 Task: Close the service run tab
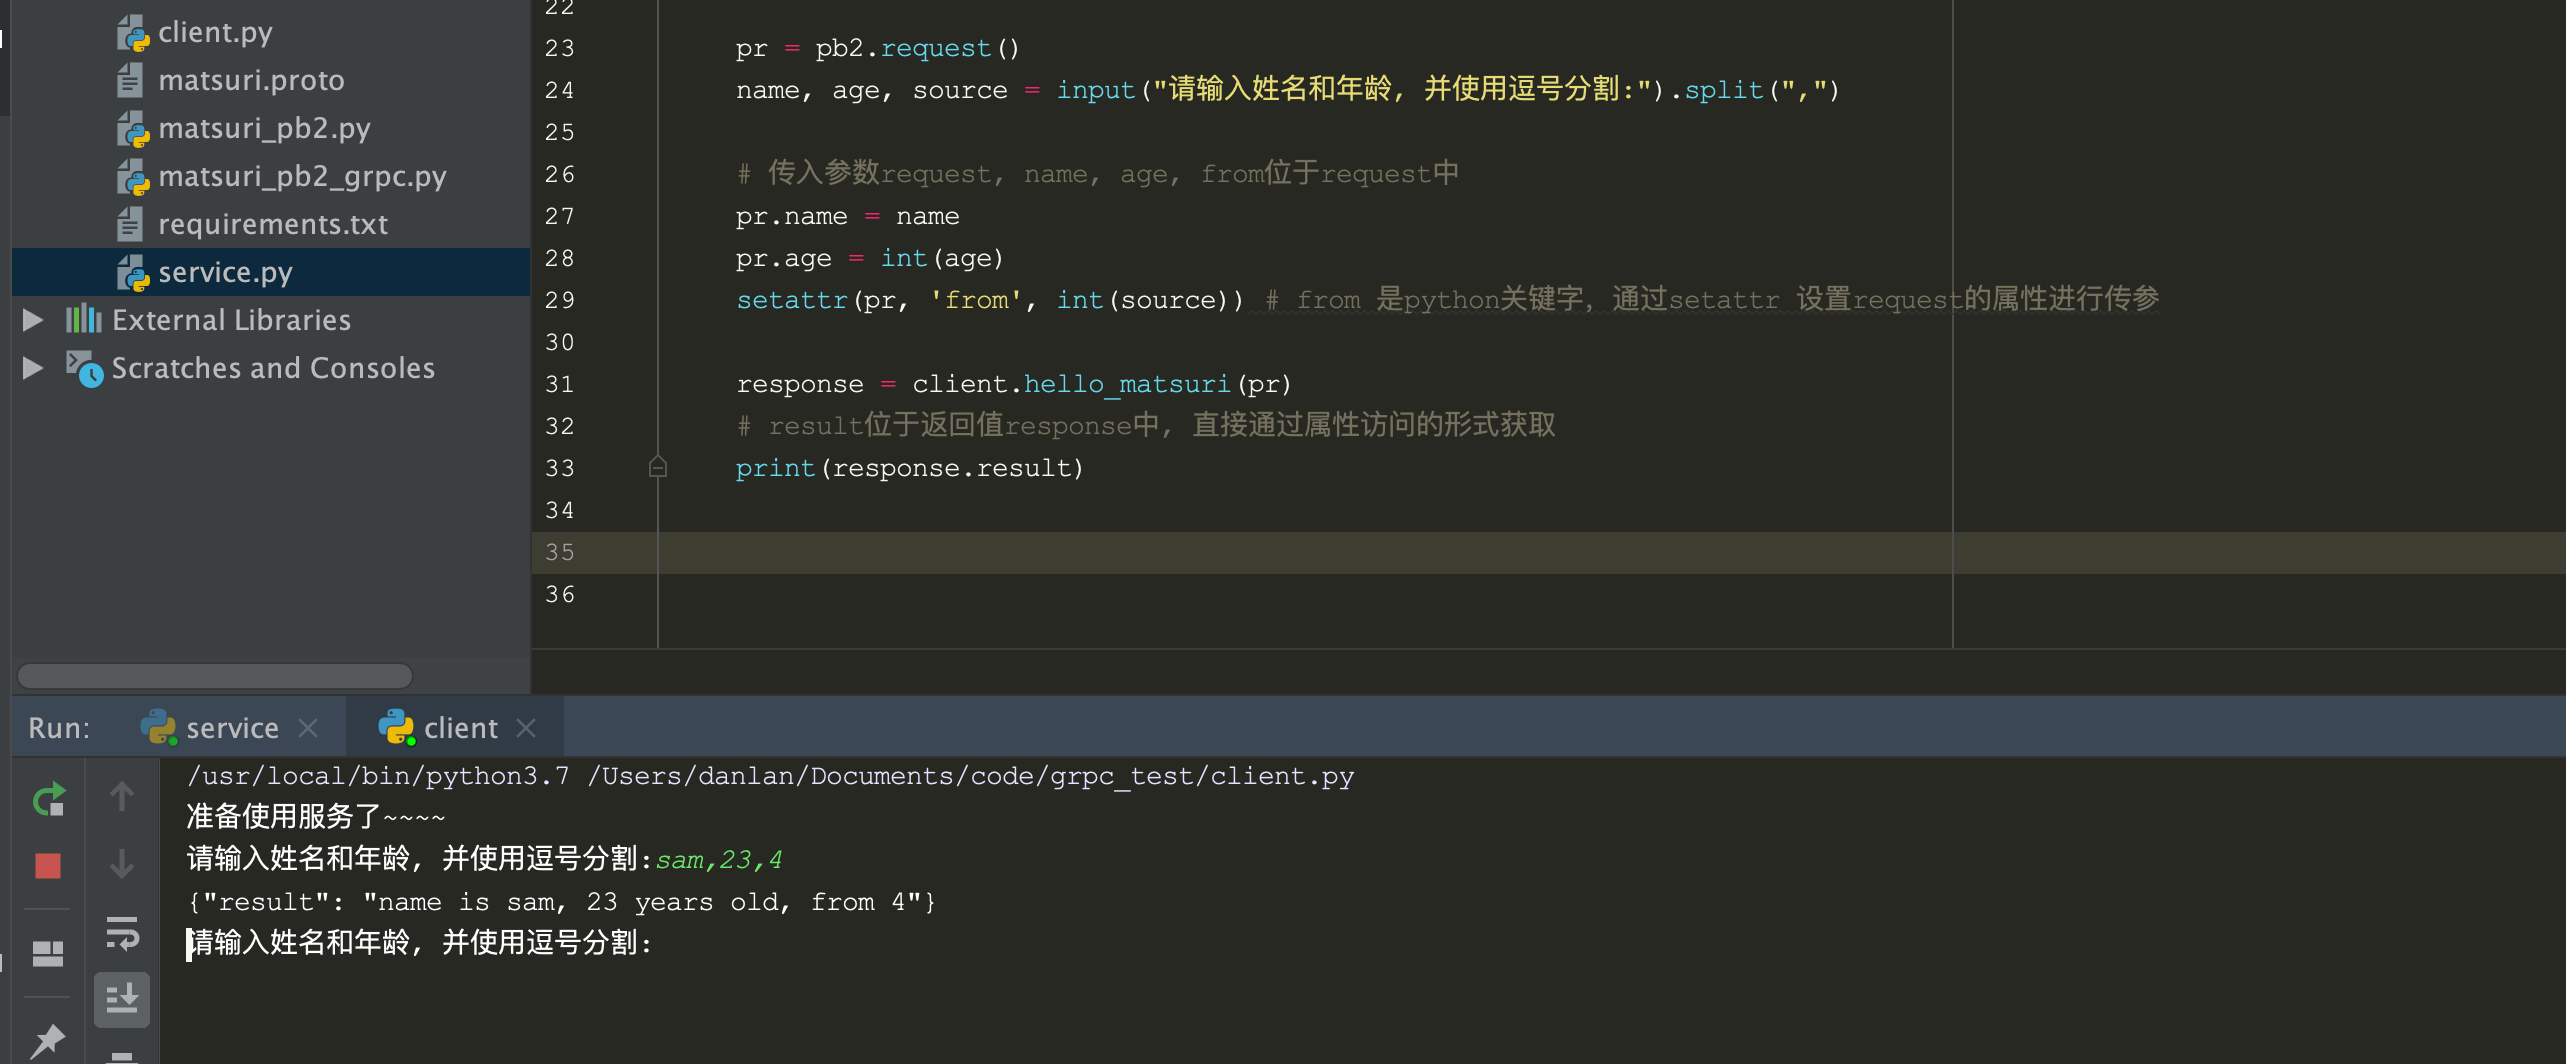(x=308, y=728)
